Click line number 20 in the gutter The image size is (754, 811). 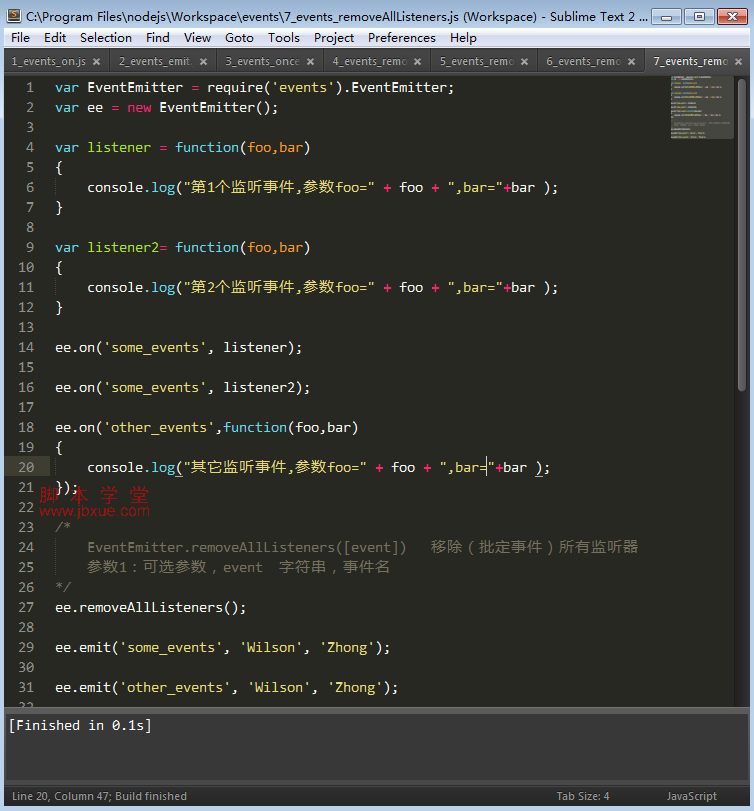pyautogui.click(x=26, y=468)
